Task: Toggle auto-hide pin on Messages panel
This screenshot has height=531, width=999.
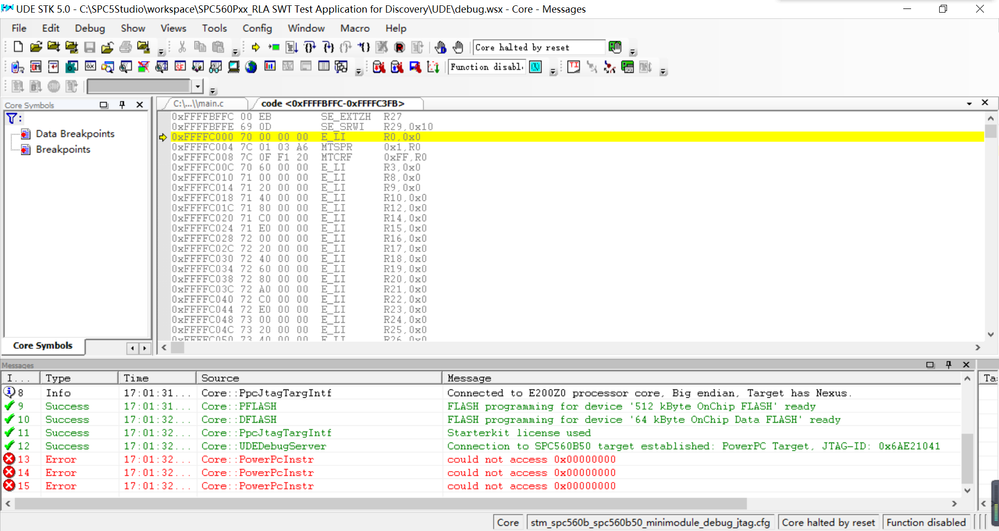Action: tap(948, 365)
